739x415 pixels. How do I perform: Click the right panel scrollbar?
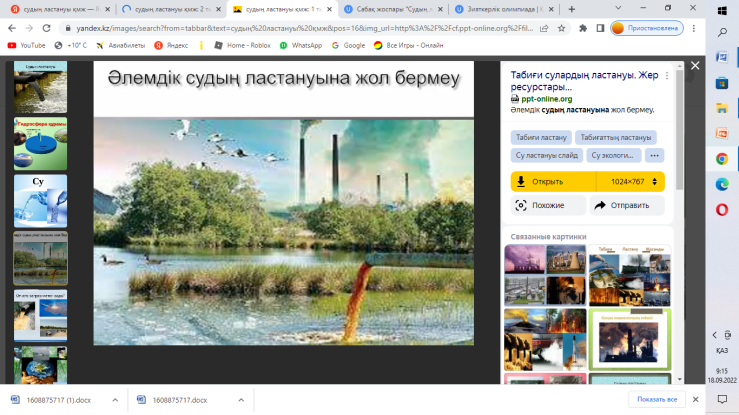(x=679, y=130)
